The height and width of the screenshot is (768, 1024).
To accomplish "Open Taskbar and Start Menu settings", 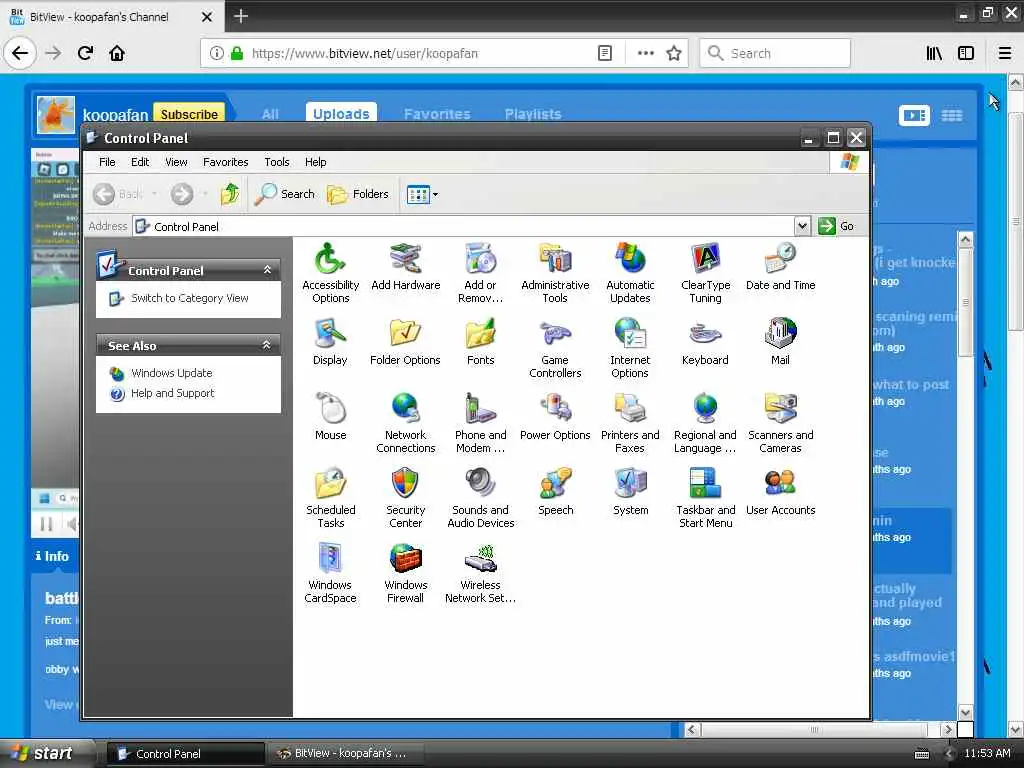I will (705, 498).
